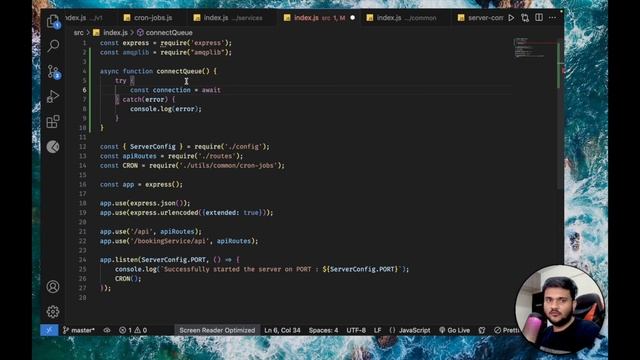Change end of line via LF
This screenshot has width=640, height=360.
378,330
